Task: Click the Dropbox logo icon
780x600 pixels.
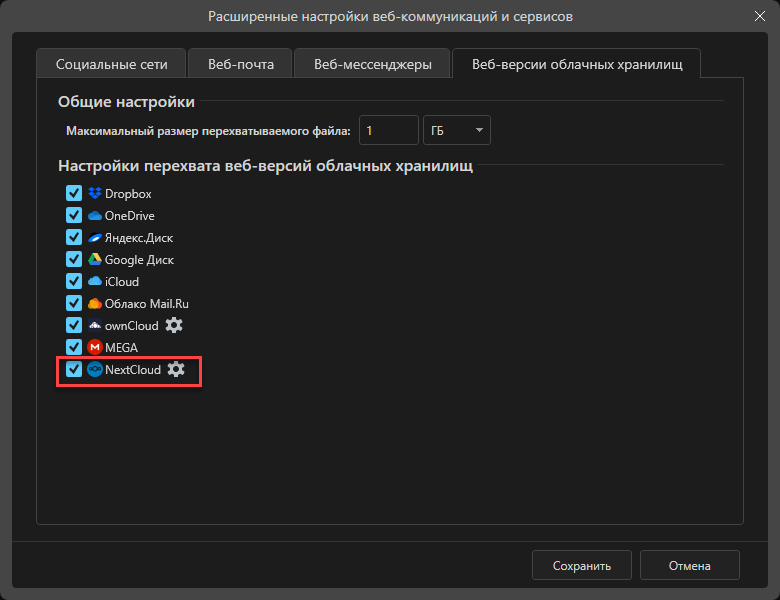Action: [x=95, y=194]
